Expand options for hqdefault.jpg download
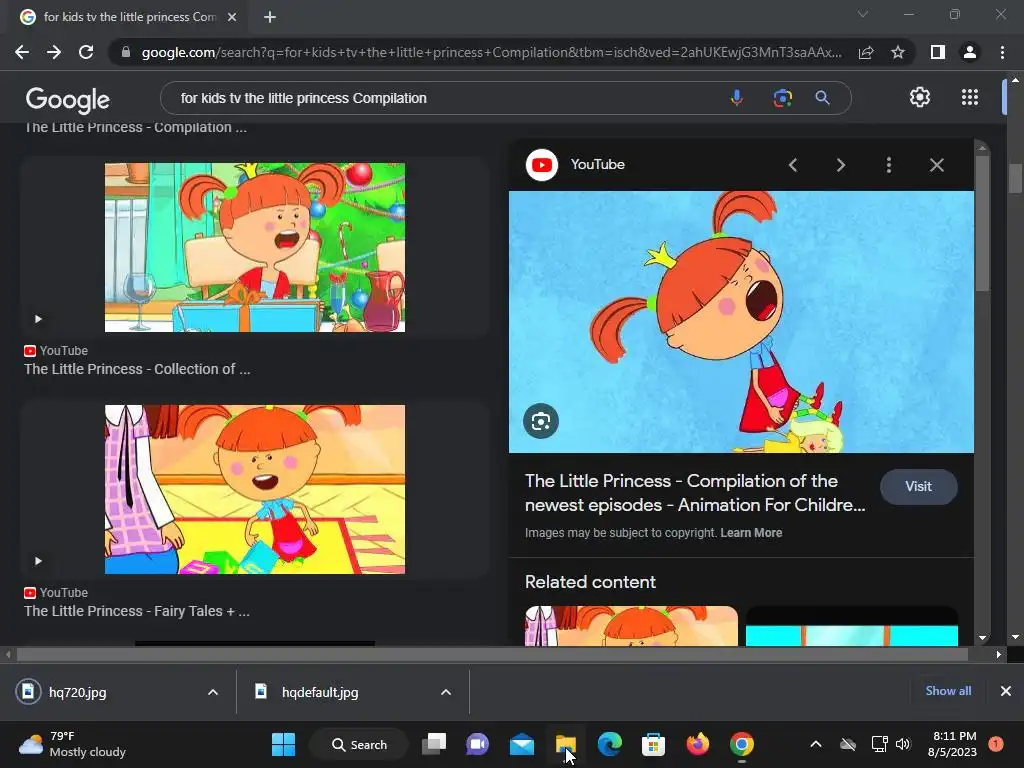The width and height of the screenshot is (1024, 768). 446,692
